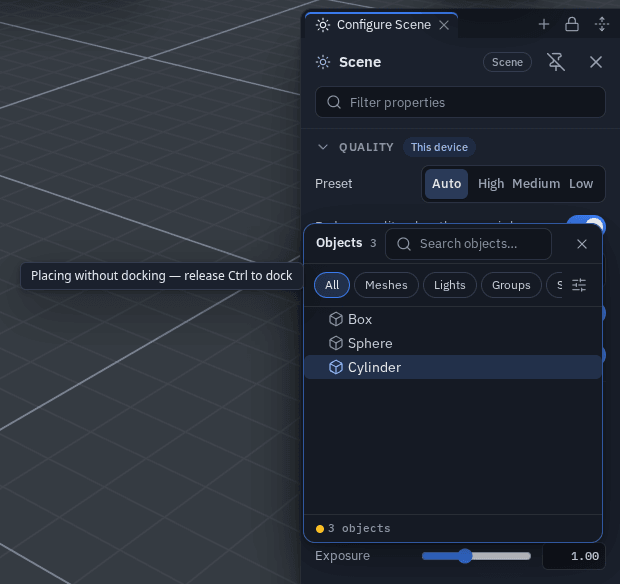Lock the panel with the padlock icon
Screen dimensions: 620x584
tap(572, 25)
